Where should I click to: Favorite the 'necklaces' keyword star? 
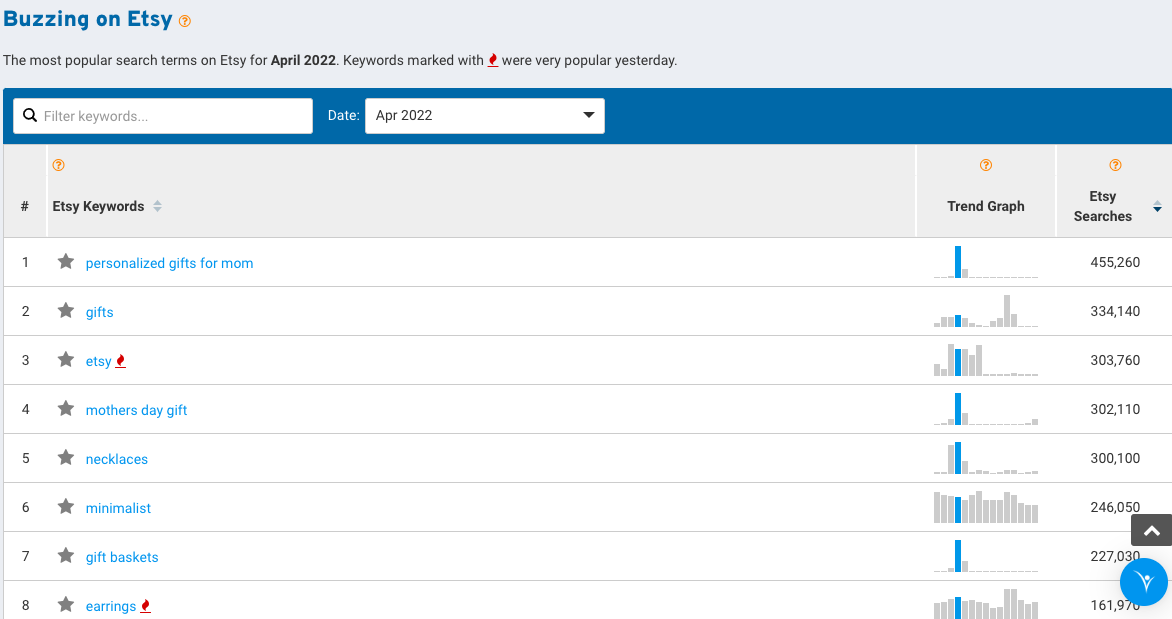[x=66, y=458]
